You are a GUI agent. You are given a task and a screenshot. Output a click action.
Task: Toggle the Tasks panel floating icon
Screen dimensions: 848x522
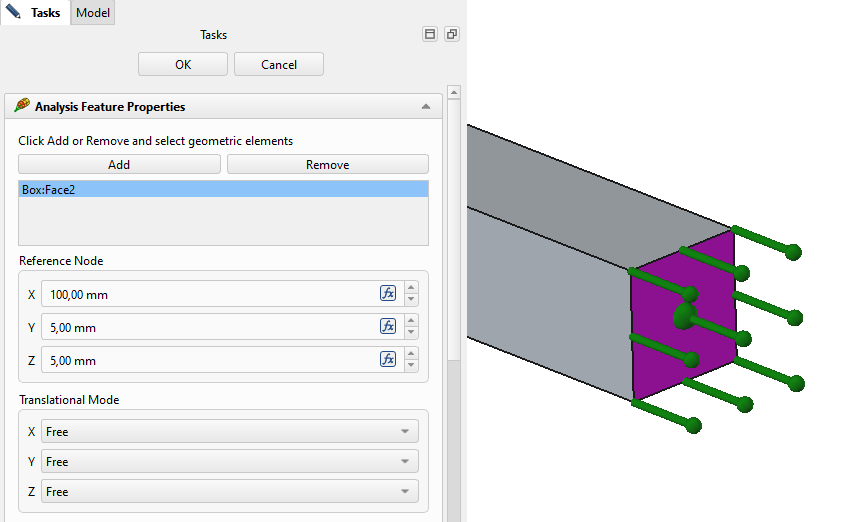452,35
